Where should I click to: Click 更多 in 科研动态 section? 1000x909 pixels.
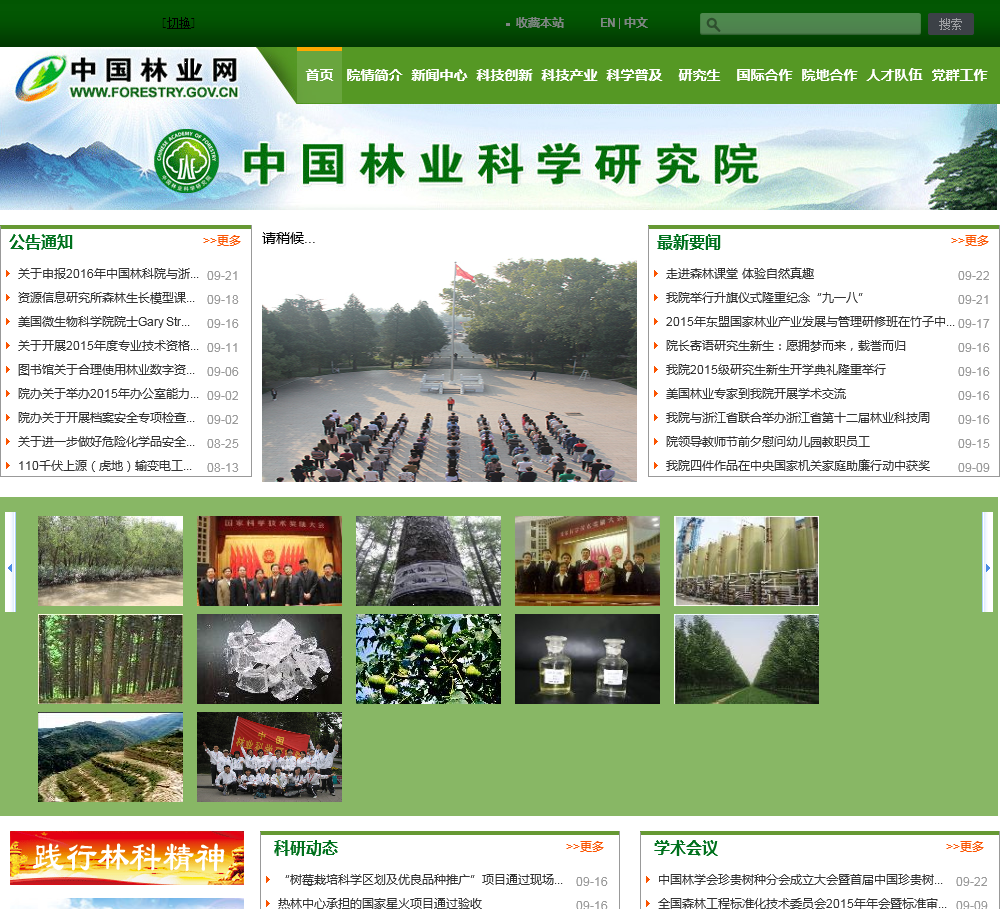click(x=585, y=846)
